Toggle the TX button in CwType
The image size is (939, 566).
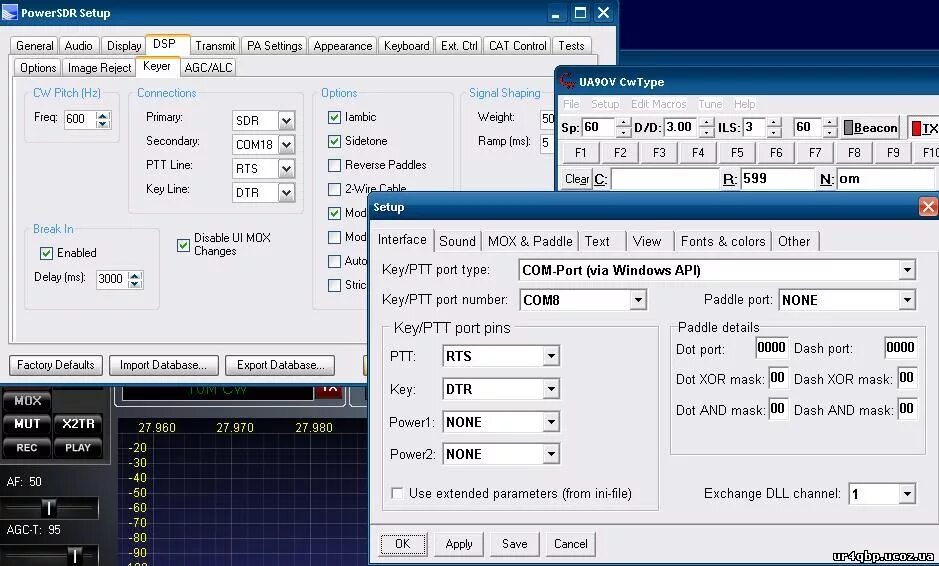coord(924,128)
